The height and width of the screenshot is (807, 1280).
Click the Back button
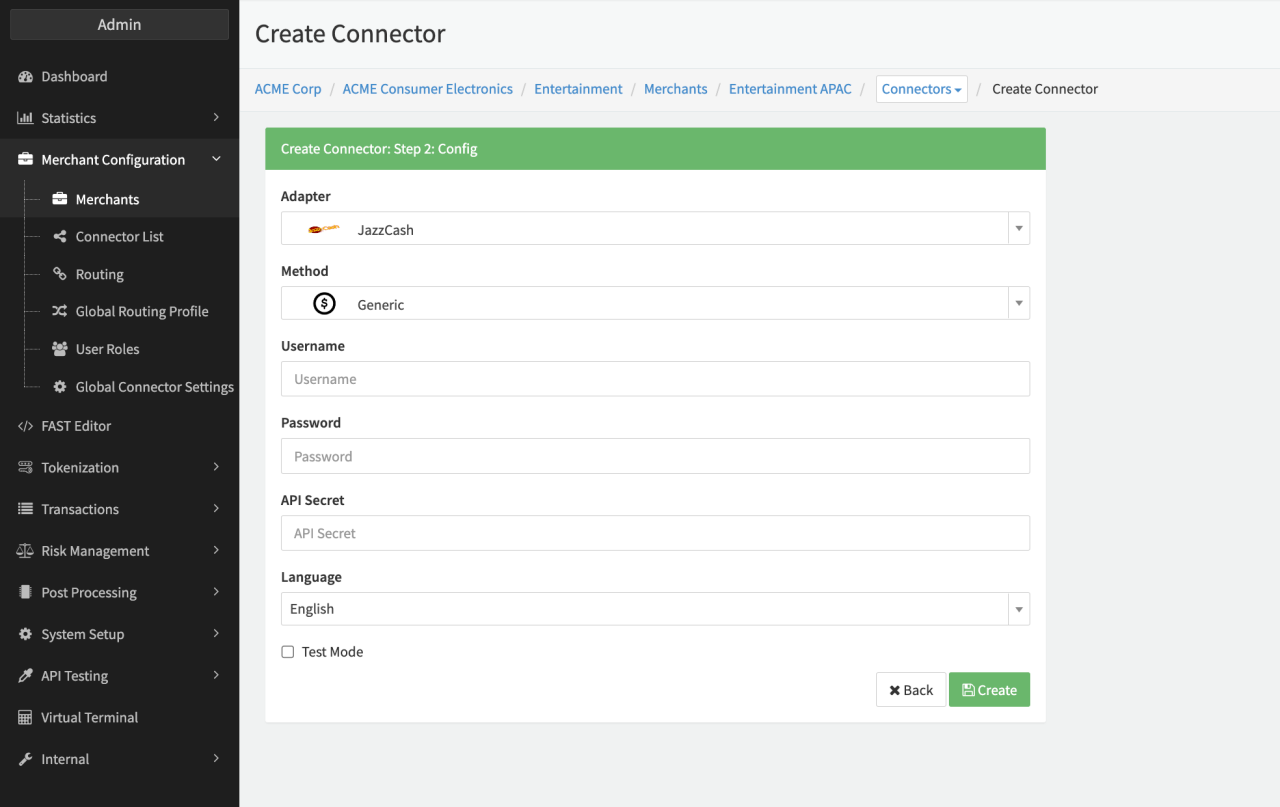tap(910, 690)
